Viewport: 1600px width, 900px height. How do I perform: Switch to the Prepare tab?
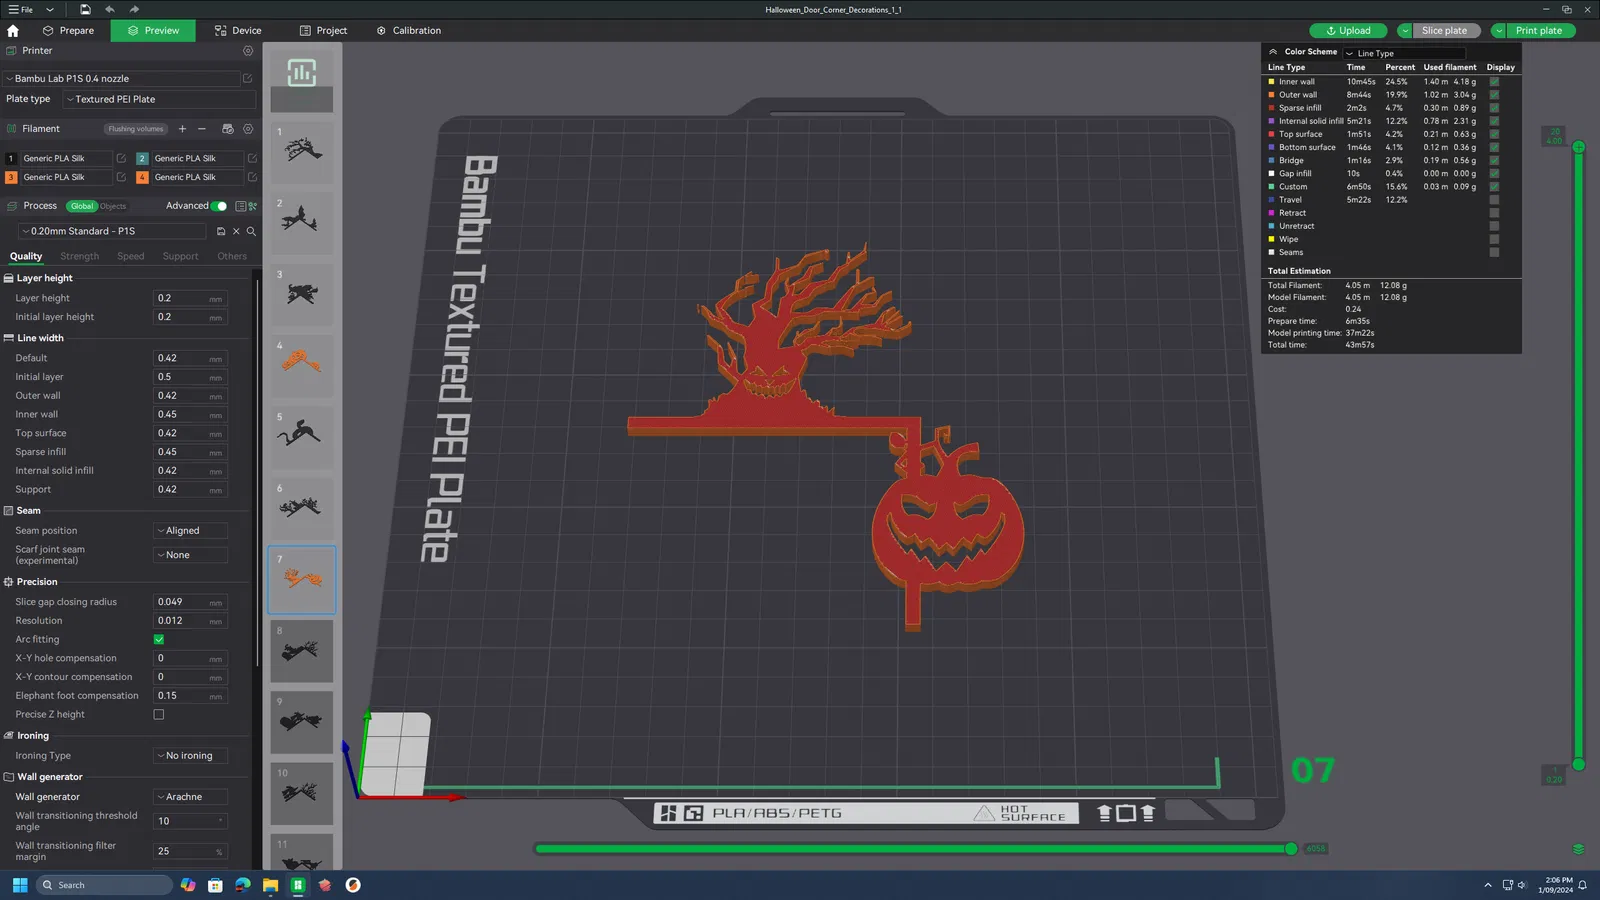(x=68, y=31)
